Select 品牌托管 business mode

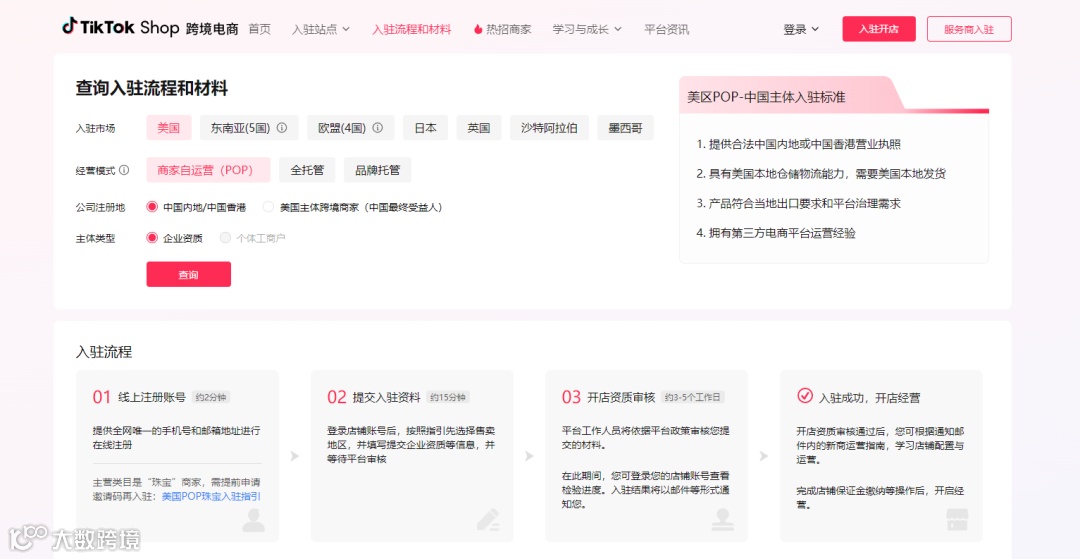click(x=377, y=170)
